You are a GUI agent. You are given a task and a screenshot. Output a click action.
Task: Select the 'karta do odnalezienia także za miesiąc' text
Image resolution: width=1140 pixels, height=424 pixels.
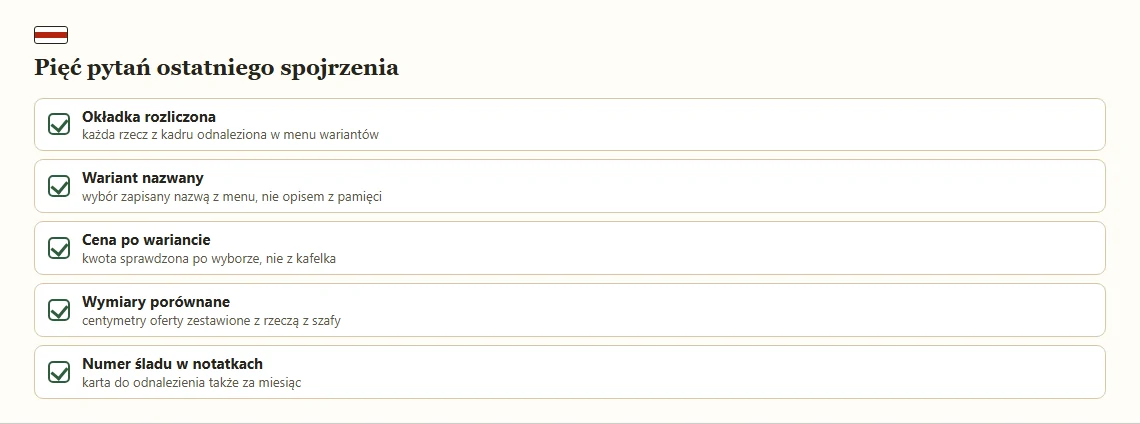[x=192, y=382]
